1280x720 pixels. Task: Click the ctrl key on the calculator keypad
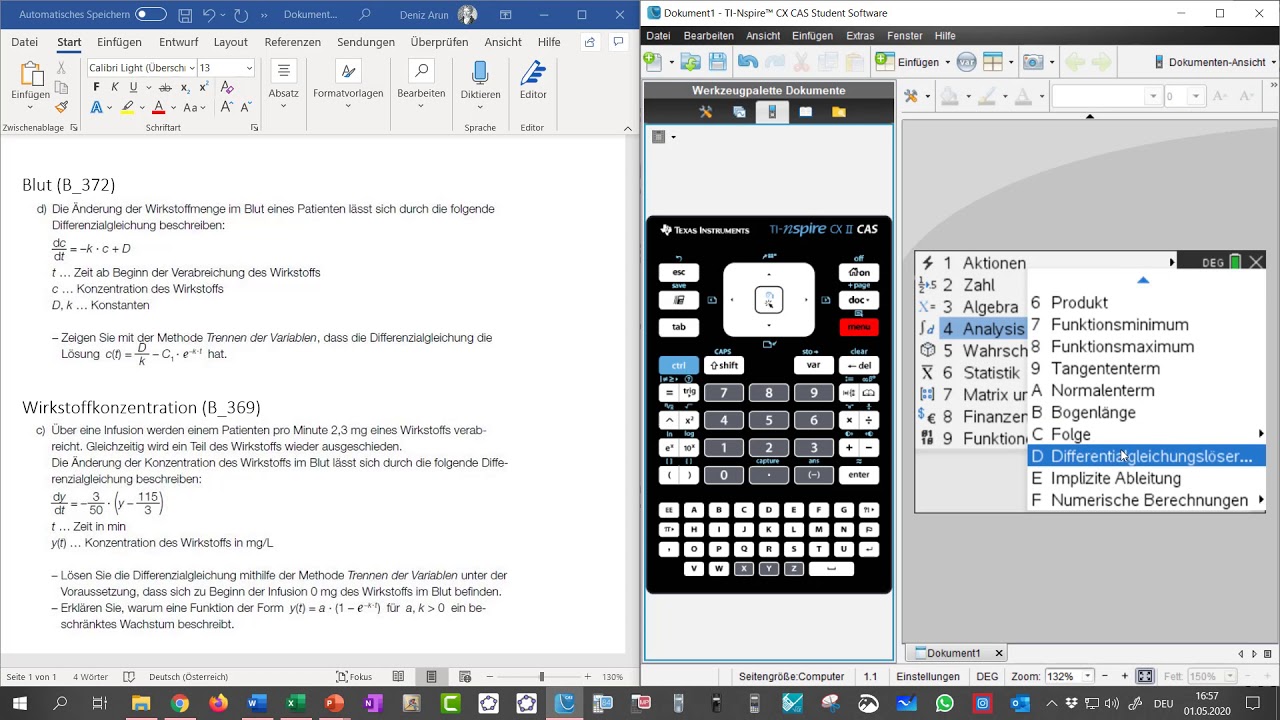click(x=678, y=365)
